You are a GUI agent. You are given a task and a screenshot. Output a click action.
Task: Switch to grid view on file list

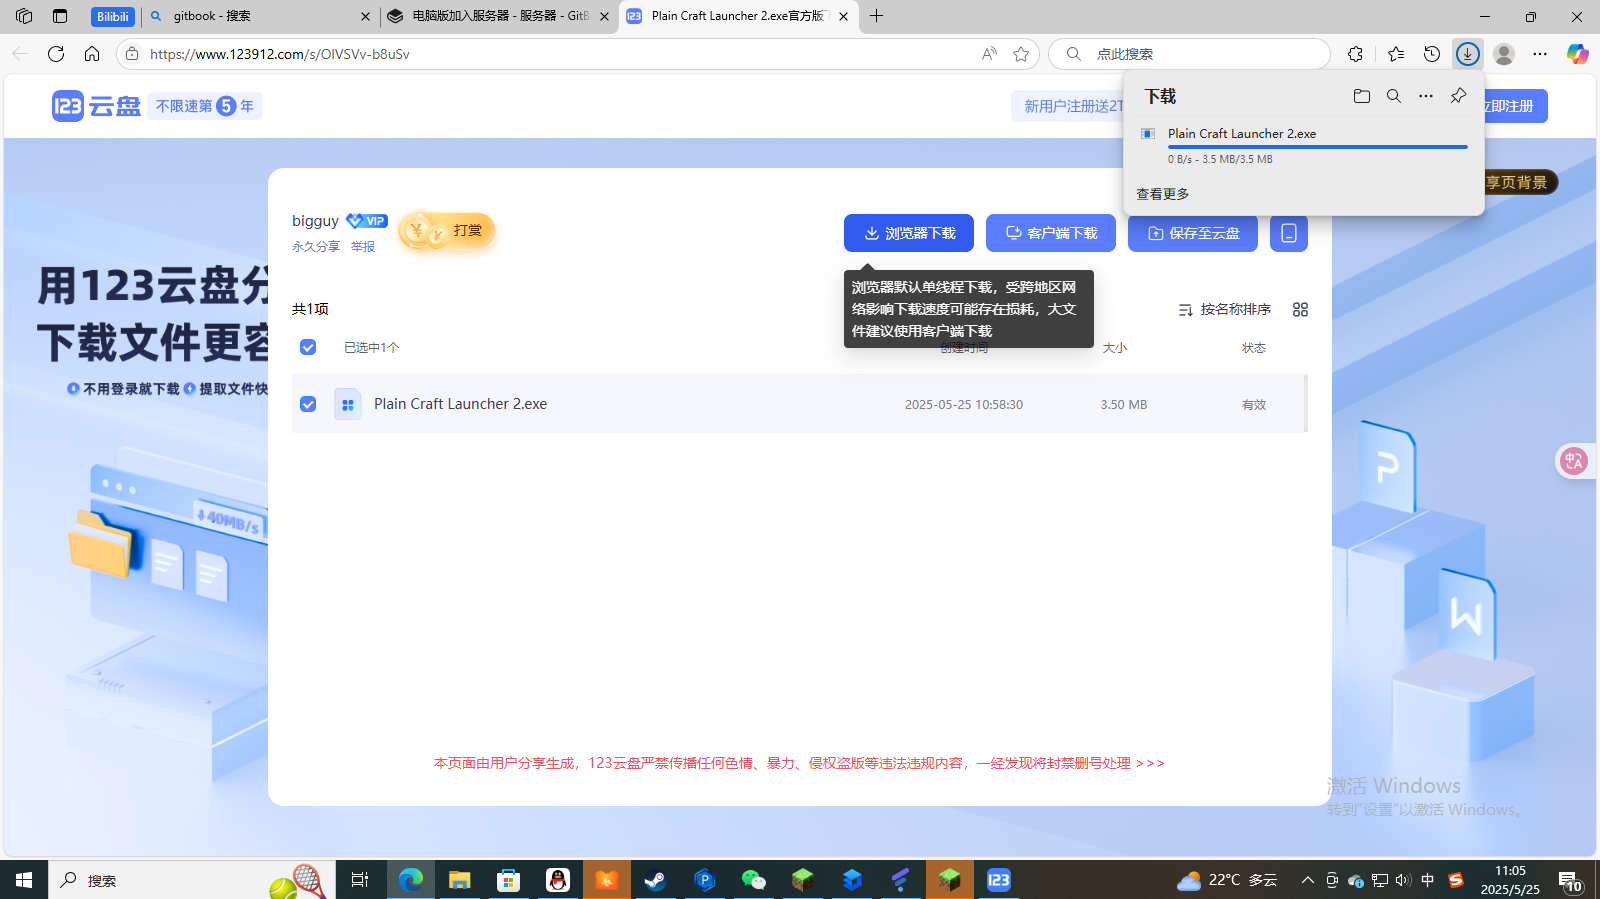click(1300, 310)
